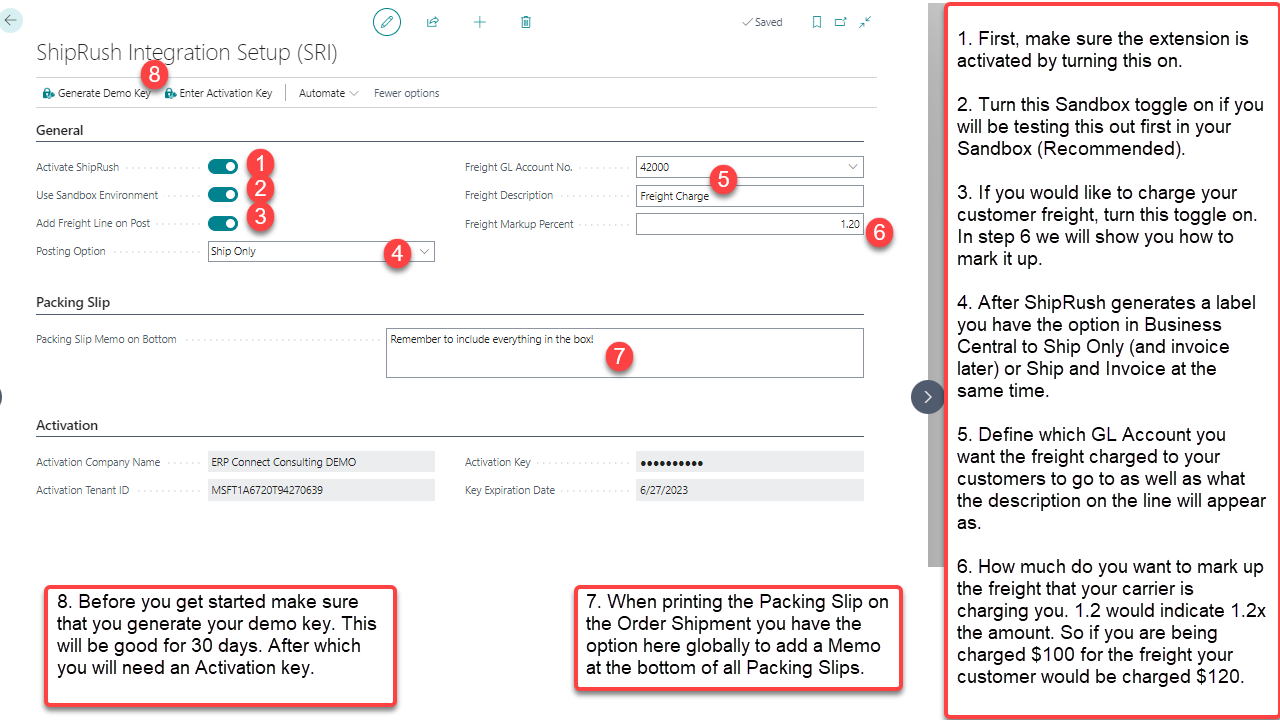Click the Use Sandbox Environment label
The image size is (1280, 720).
point(97,195)
